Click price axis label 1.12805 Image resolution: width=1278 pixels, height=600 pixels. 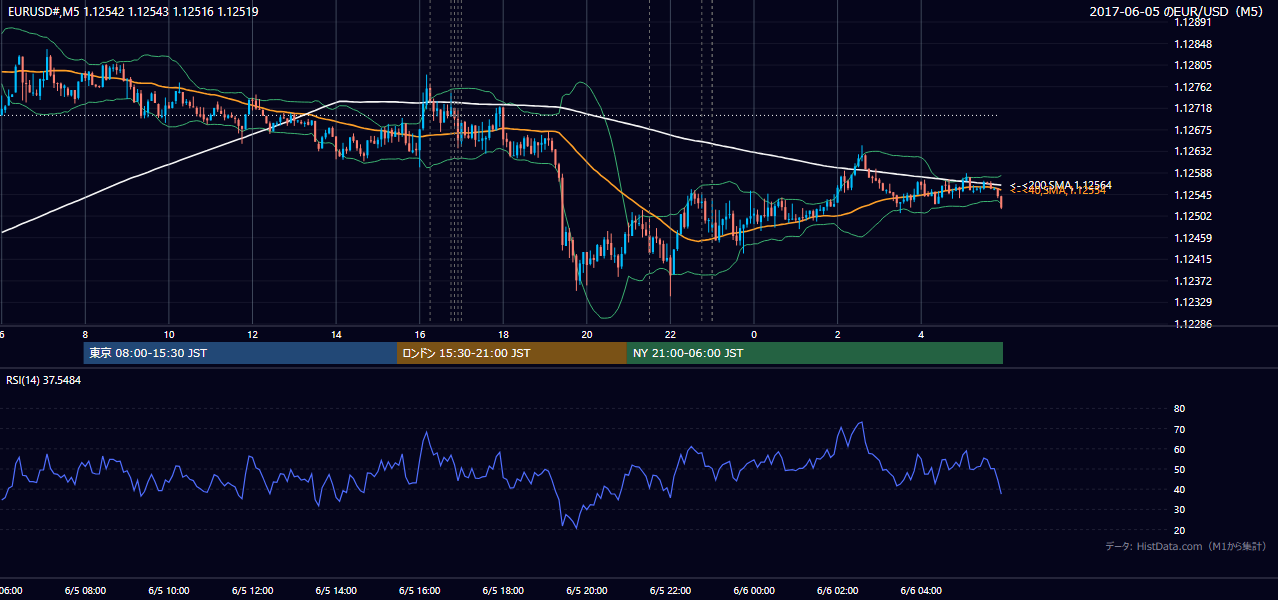1193,65
